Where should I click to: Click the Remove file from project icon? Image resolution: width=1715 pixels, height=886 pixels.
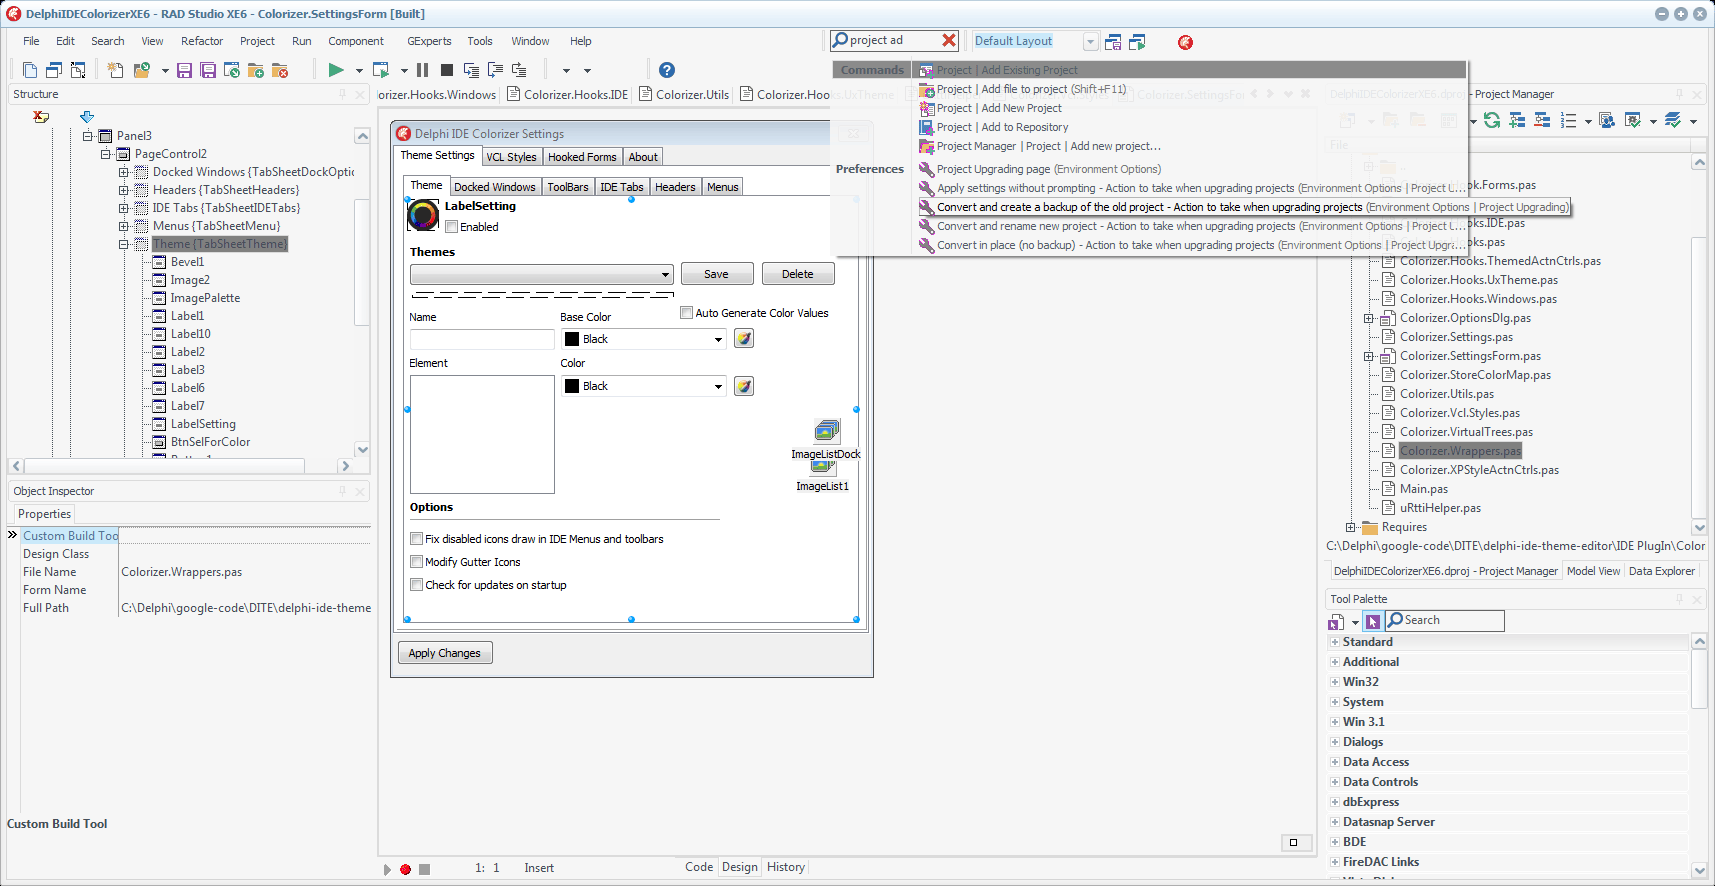coord(280,70)
